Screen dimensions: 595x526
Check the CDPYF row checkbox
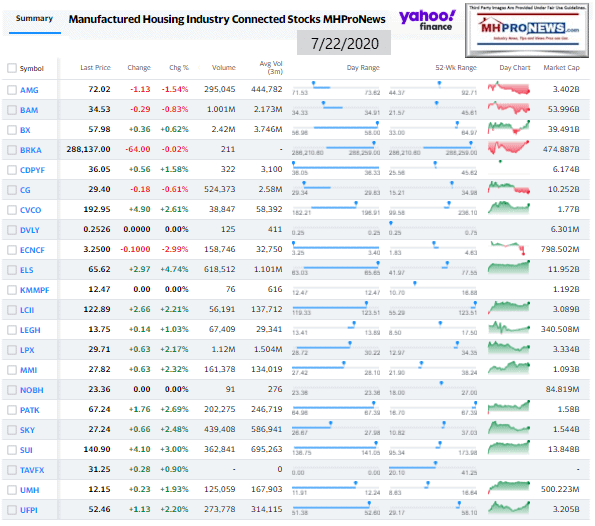tap(12, 170)
